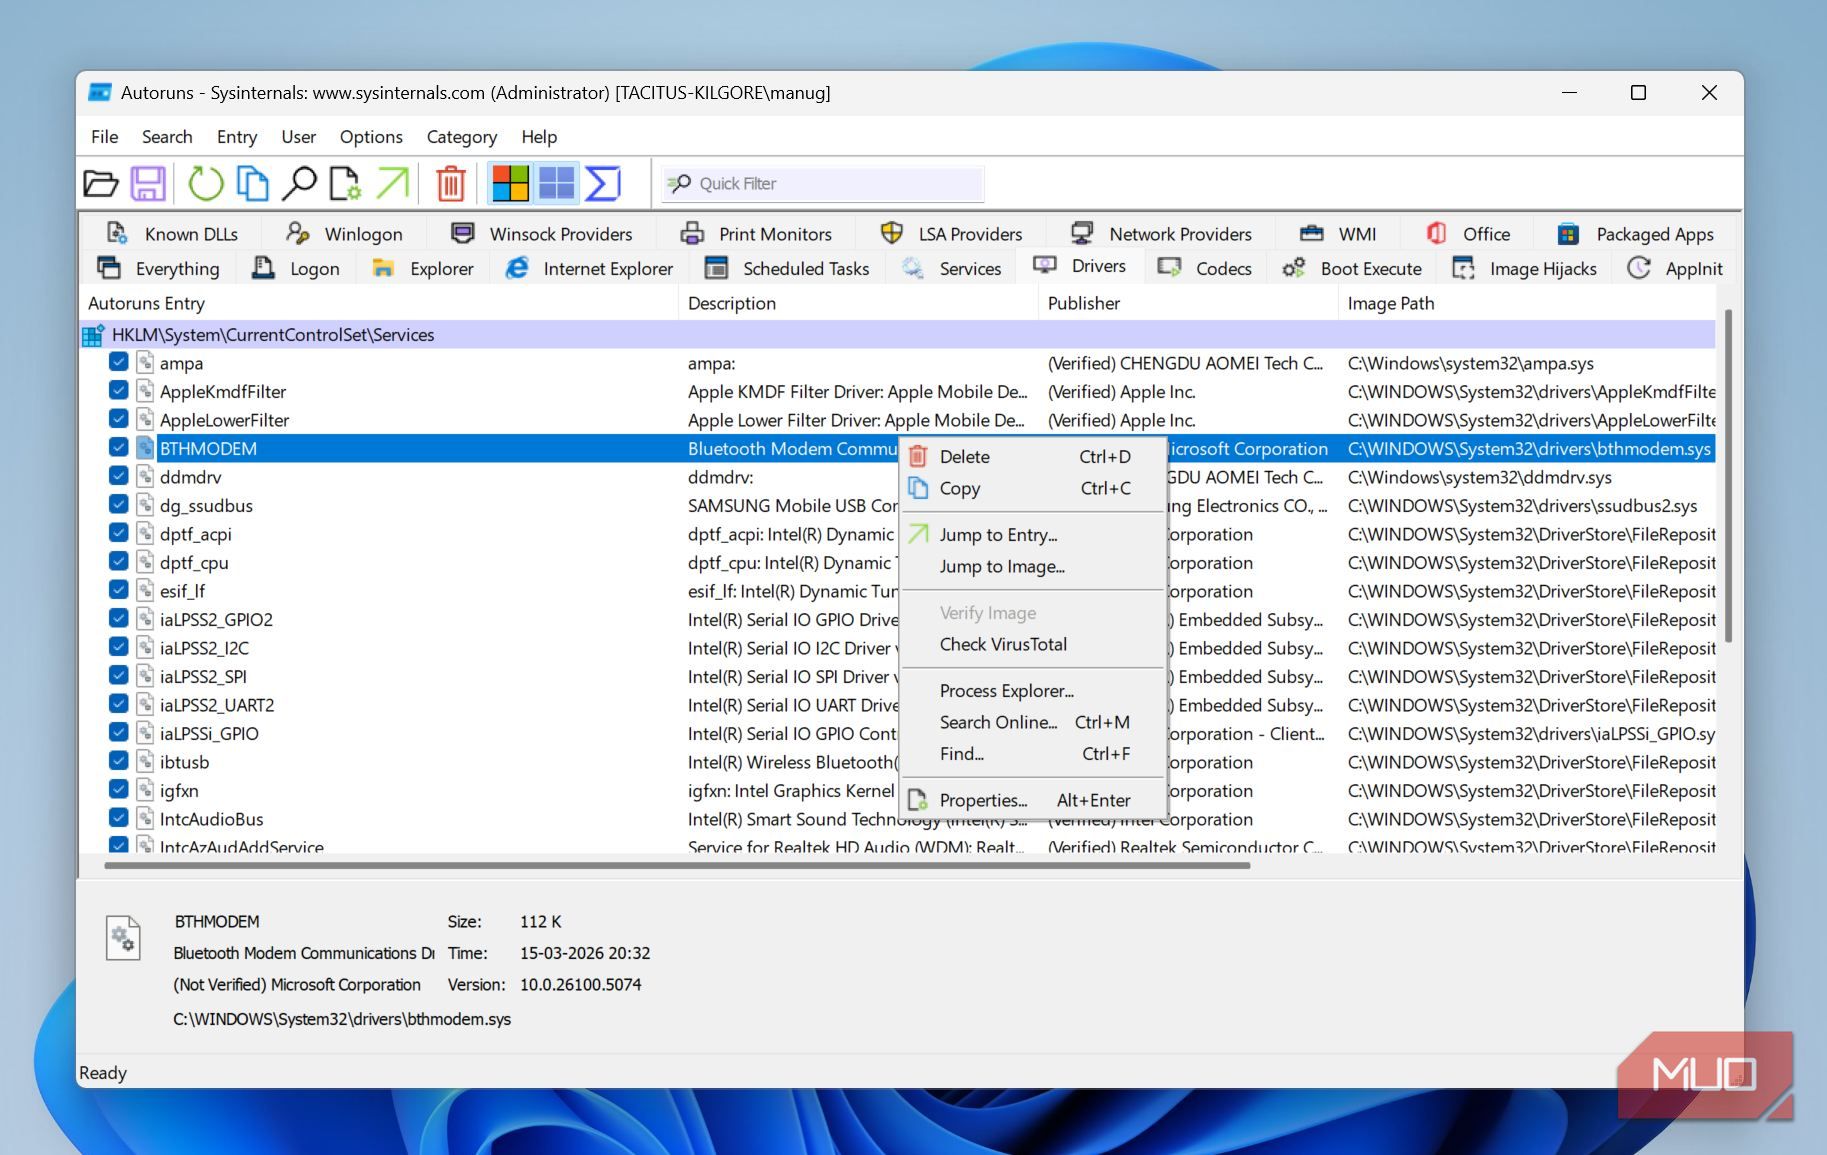Viewport: 1827px width, 1155px height.
Task: Click the driver file icon in details pane
Action: pyautogui.click(x=123, y=938)
